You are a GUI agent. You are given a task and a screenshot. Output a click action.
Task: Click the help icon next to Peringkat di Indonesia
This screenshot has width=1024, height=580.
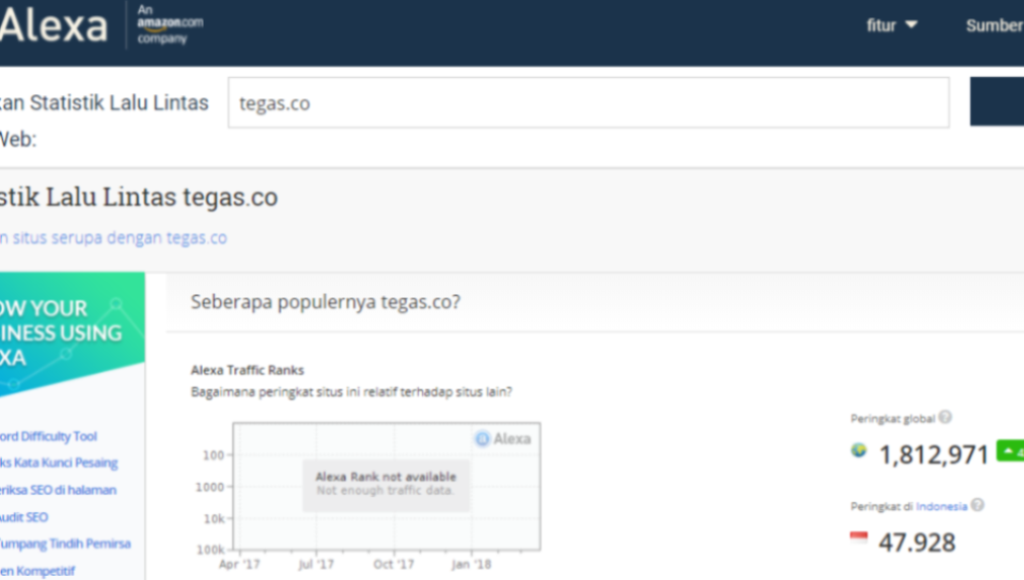coord(977,505)
